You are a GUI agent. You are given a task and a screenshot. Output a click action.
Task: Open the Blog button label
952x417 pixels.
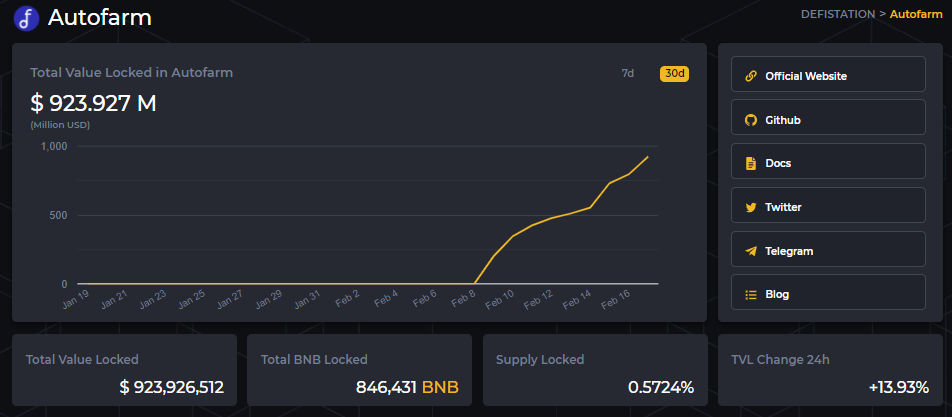pyautogui.click(x=777, y=295)
